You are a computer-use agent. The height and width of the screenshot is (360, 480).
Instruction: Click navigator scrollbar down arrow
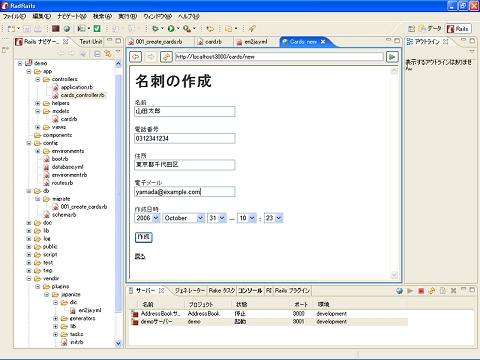click(x=118, y=343)
